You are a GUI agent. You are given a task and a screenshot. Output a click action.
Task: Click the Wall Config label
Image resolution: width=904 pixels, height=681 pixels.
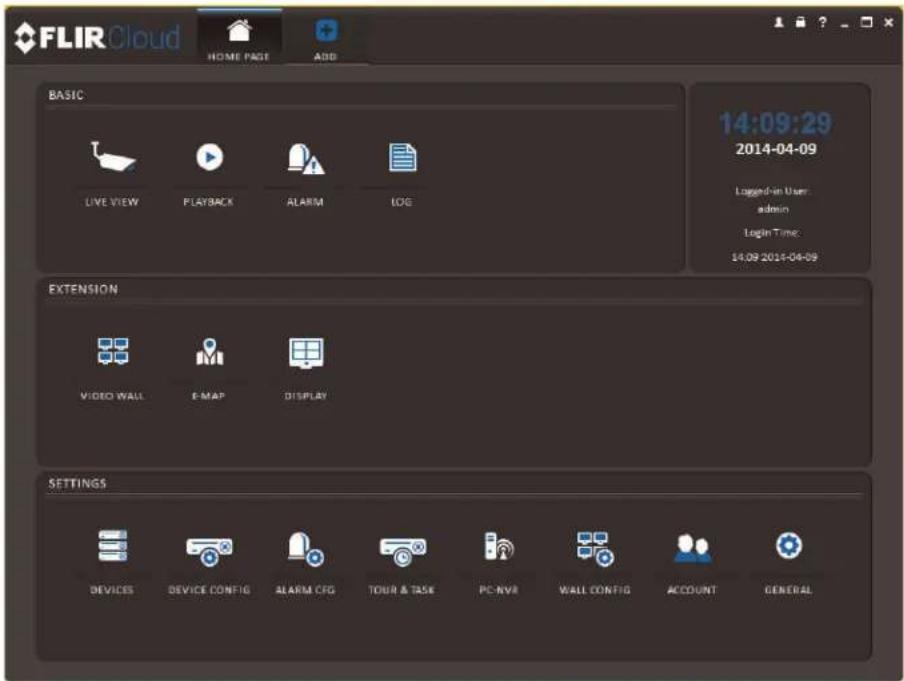(x=595, y=590)
